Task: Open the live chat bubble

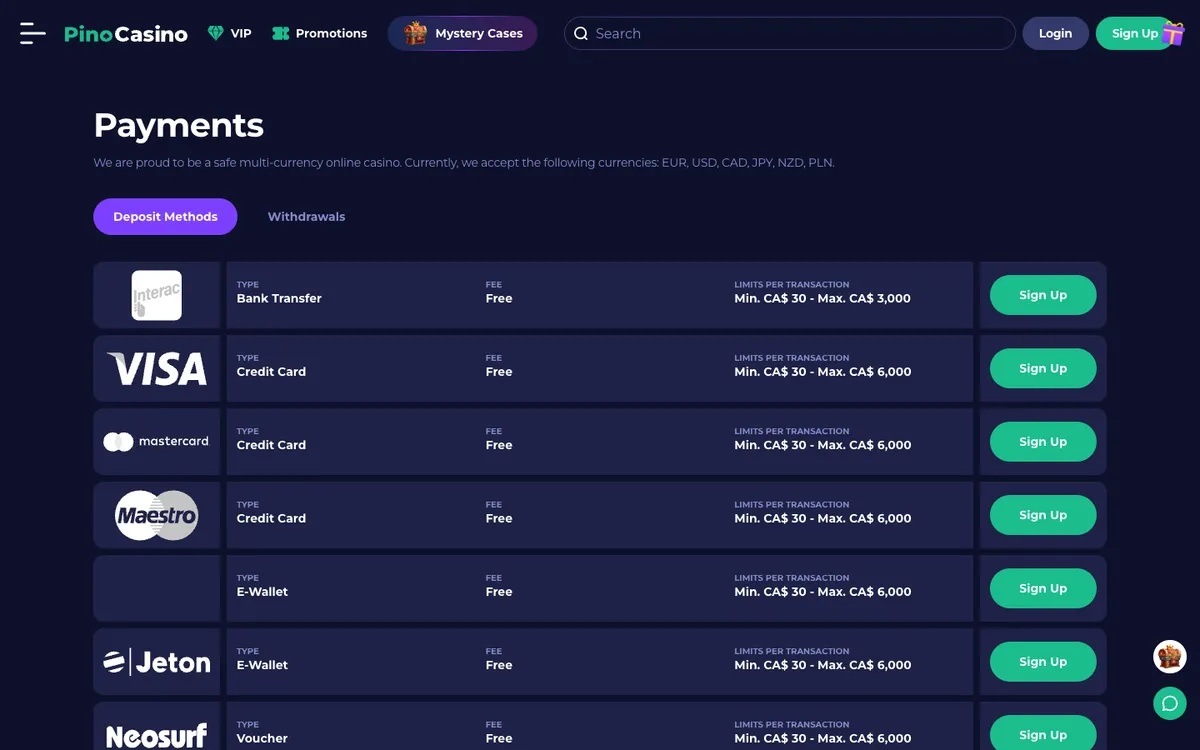Action: tap(1170, 703)
